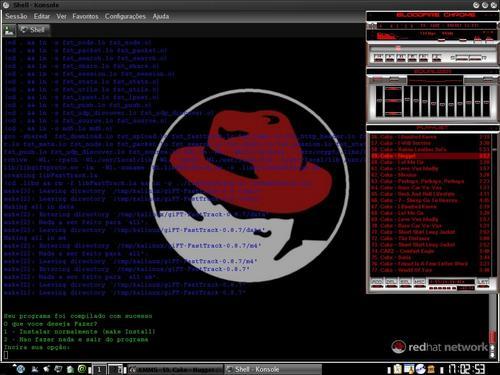500x375 pixels.
Task: Click the XMMS next track button
Action: tap(424, 58)
